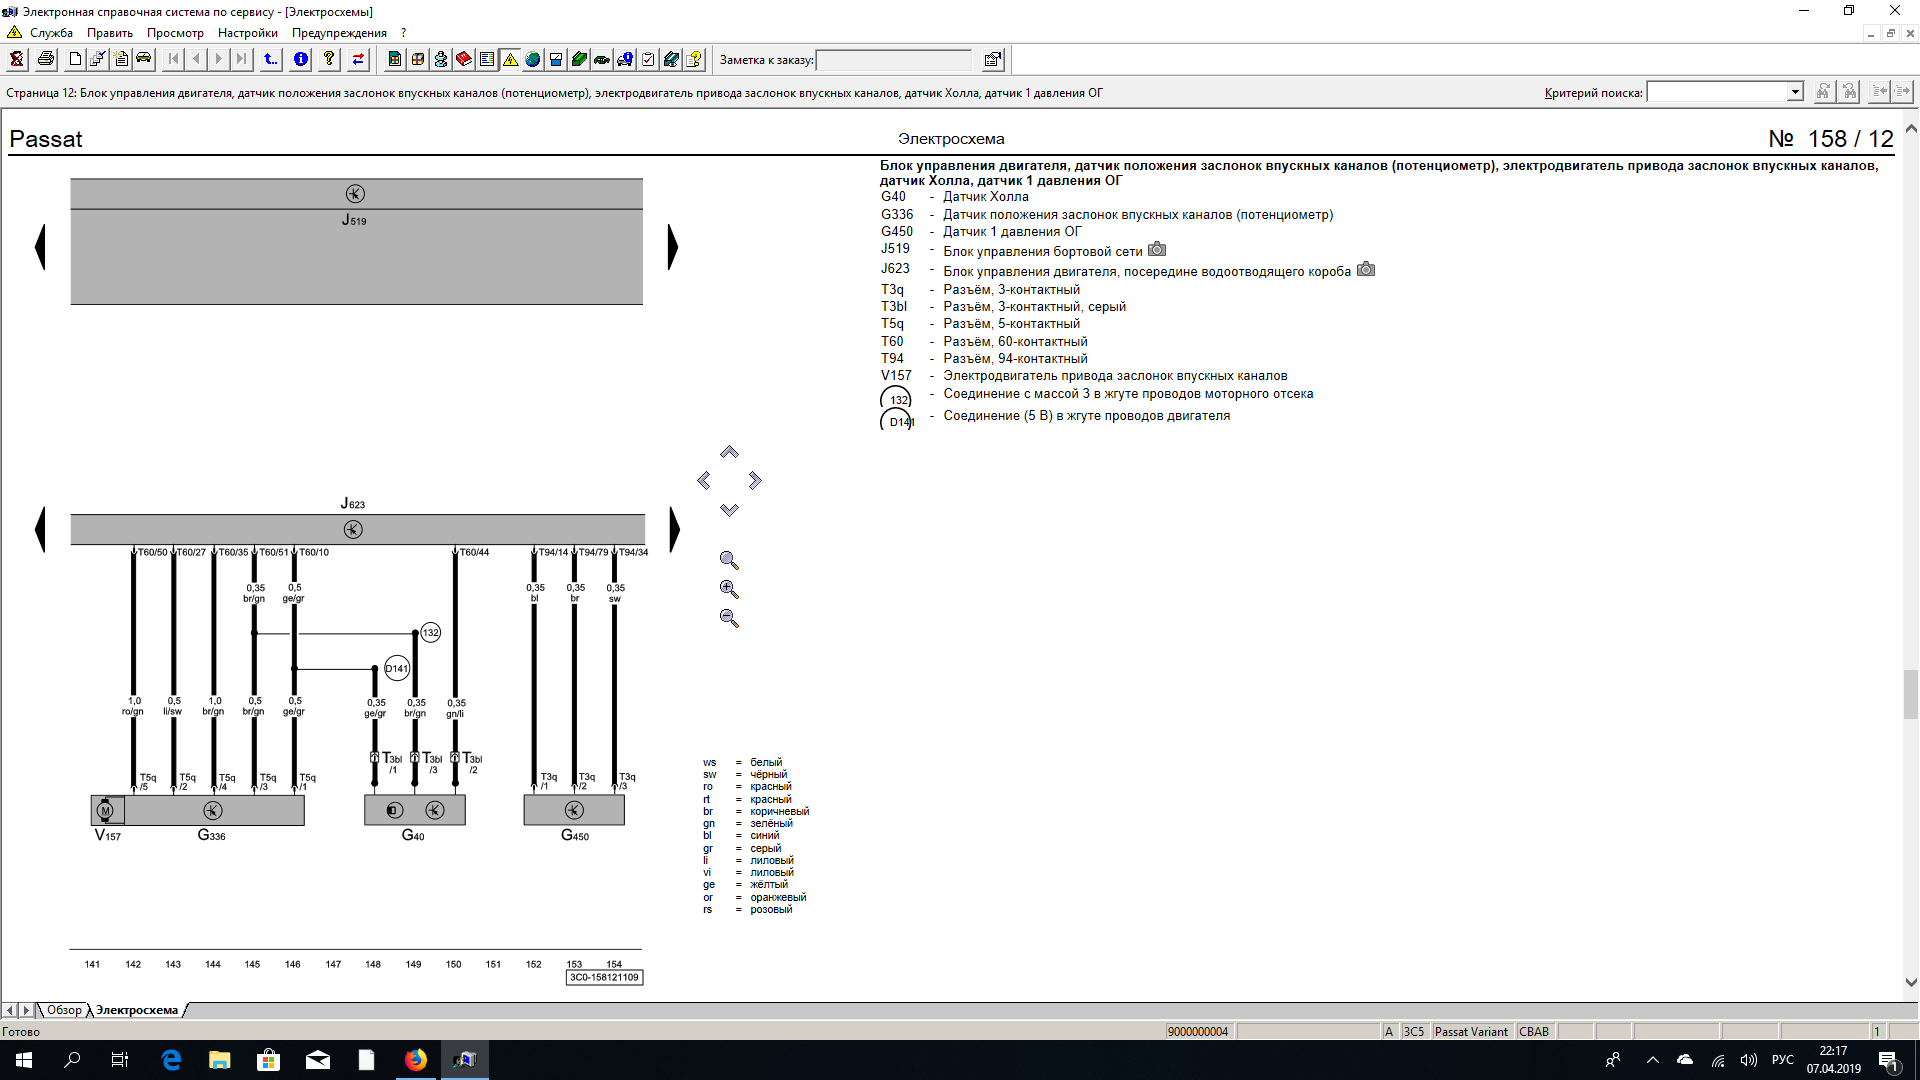Pan diagram downward with down chevron

[x=729, y=510]
